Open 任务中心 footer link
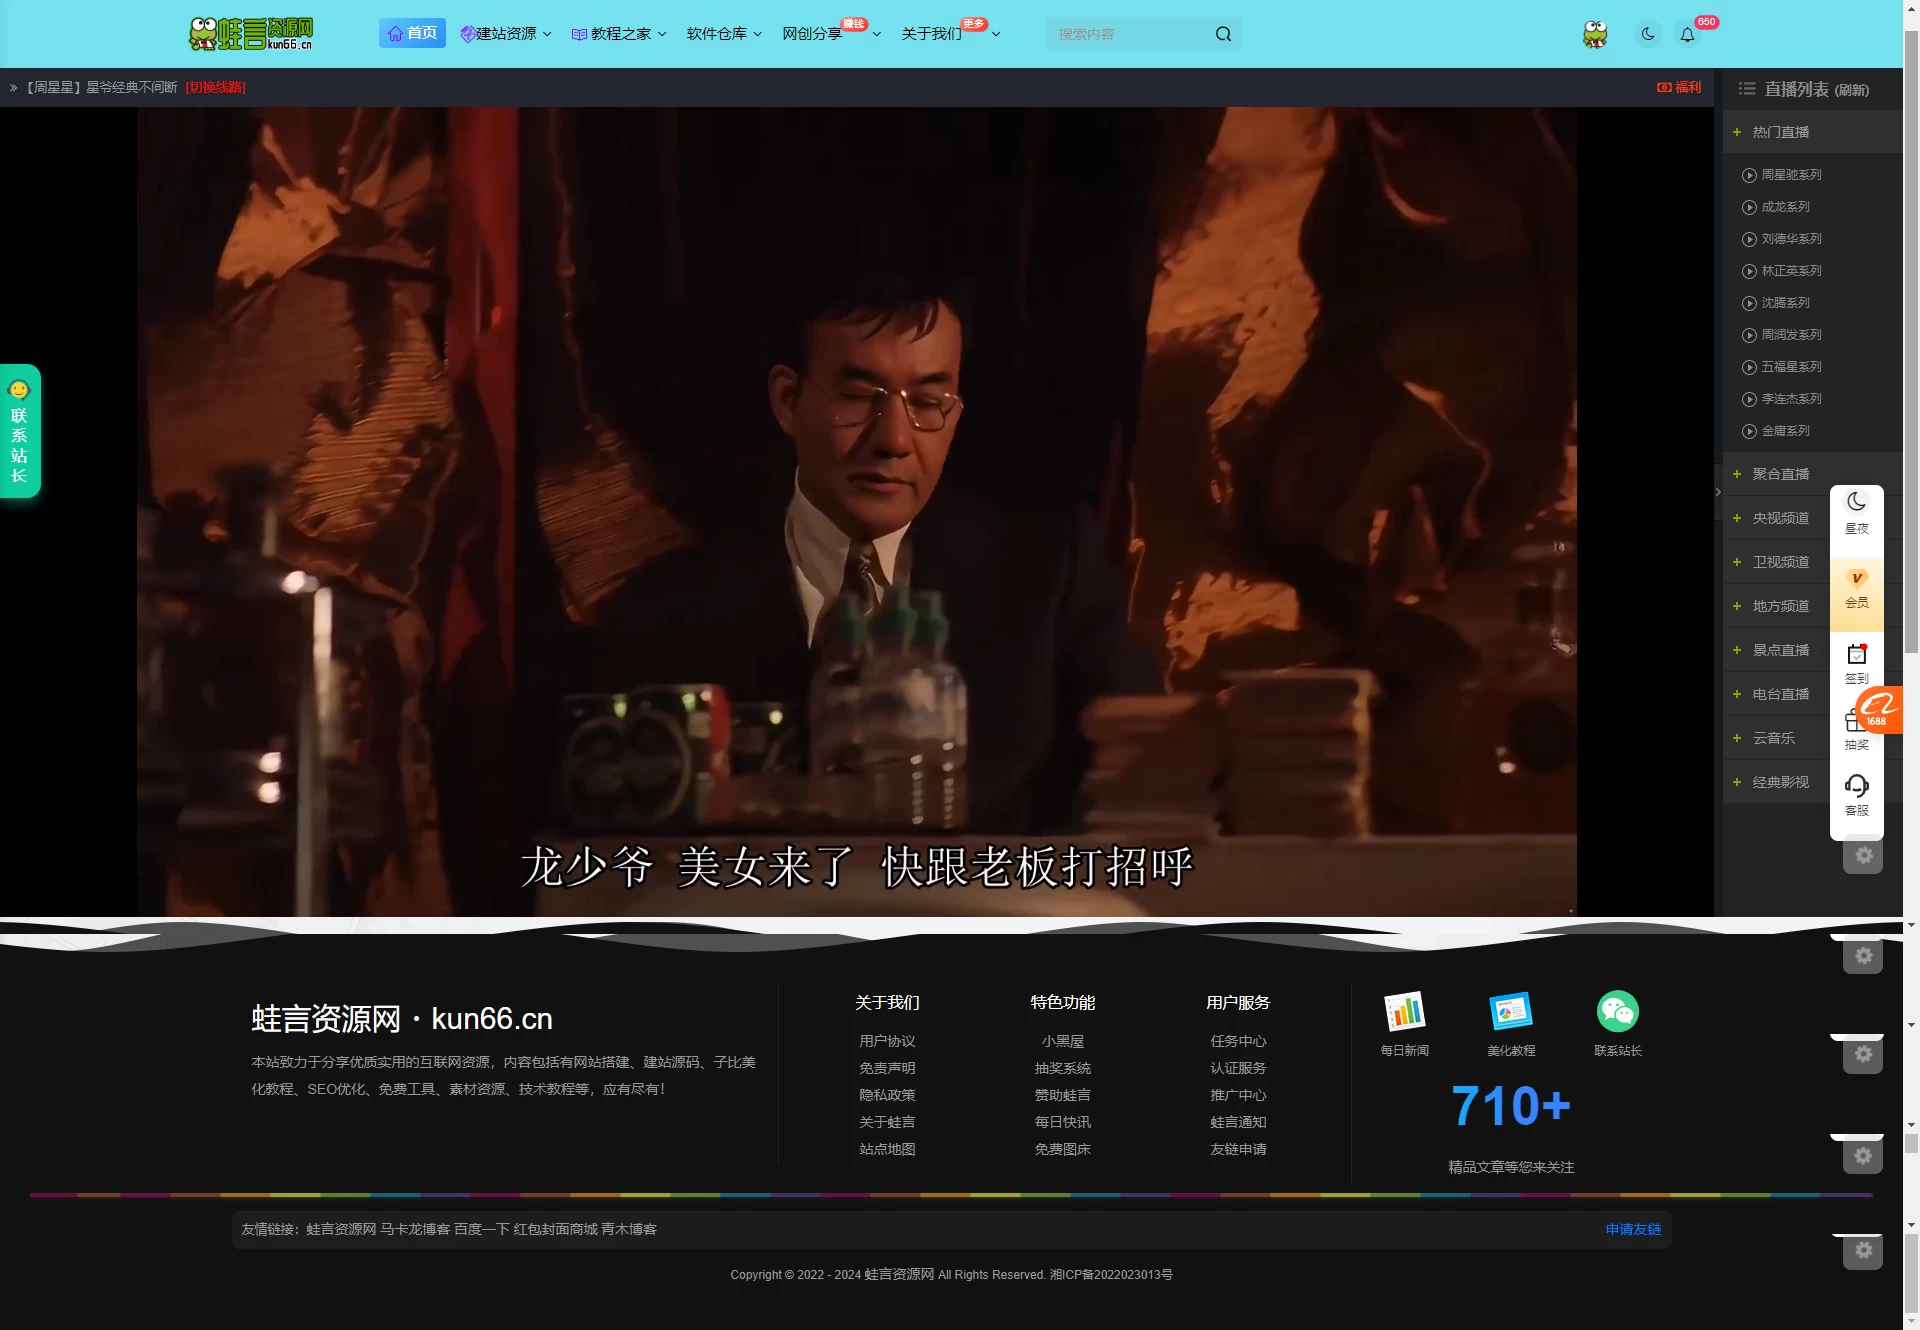 point(1238,1041)
